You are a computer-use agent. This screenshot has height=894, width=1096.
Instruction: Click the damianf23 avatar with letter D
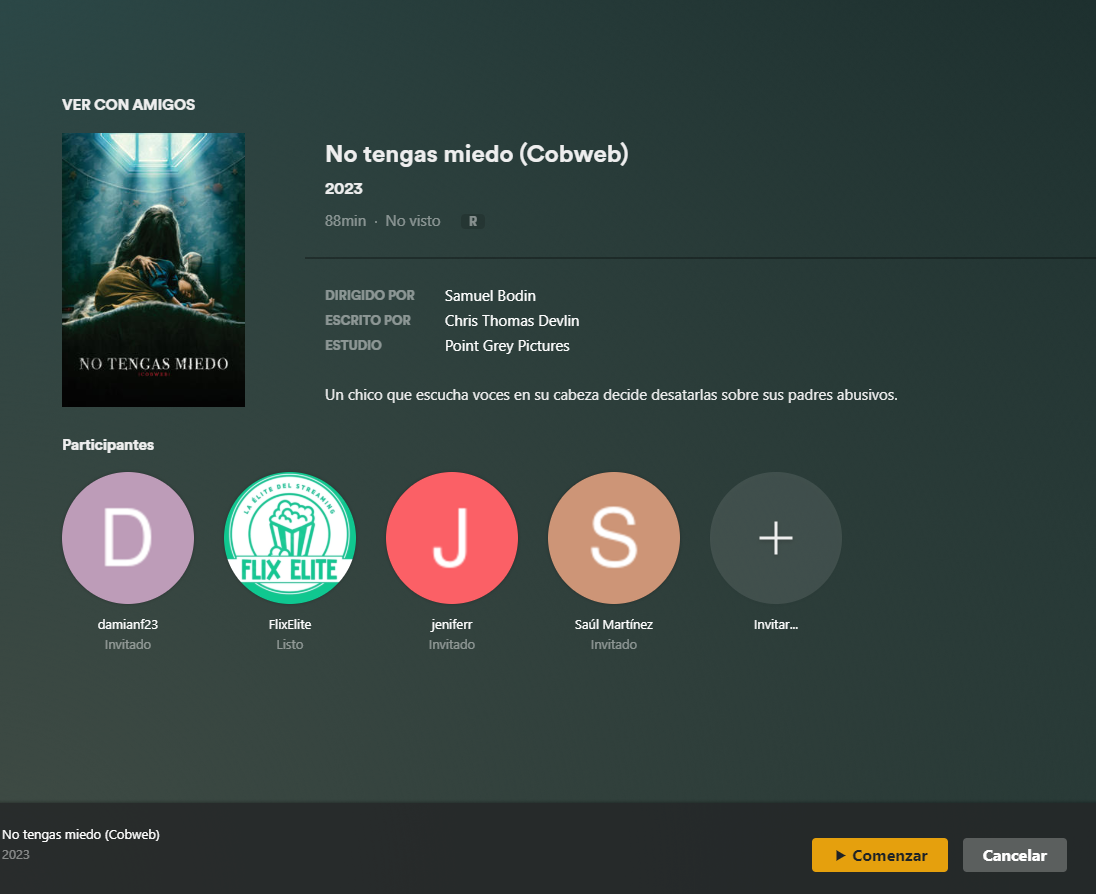tap(127, 538)
